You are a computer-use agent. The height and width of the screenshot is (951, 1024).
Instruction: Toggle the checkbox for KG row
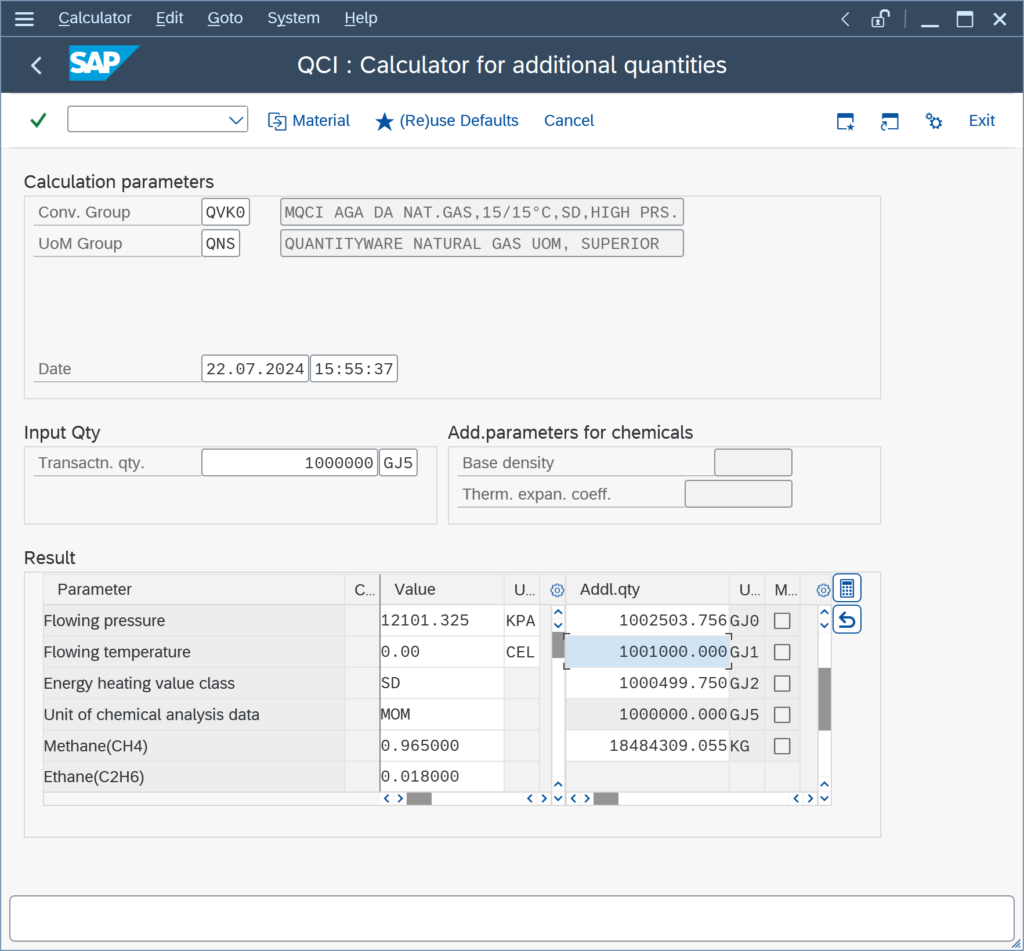[x=782, y=746]
